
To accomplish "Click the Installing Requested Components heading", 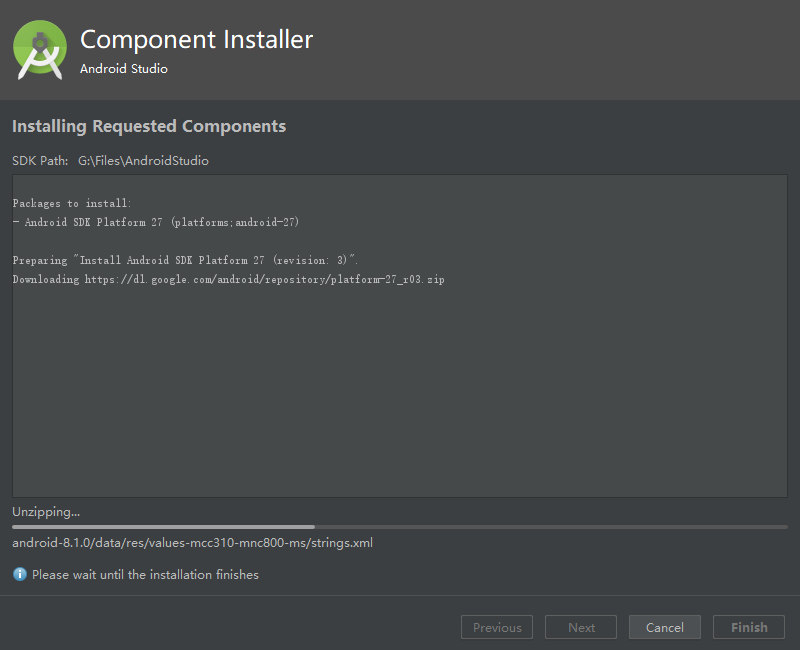I will [148, 126].
